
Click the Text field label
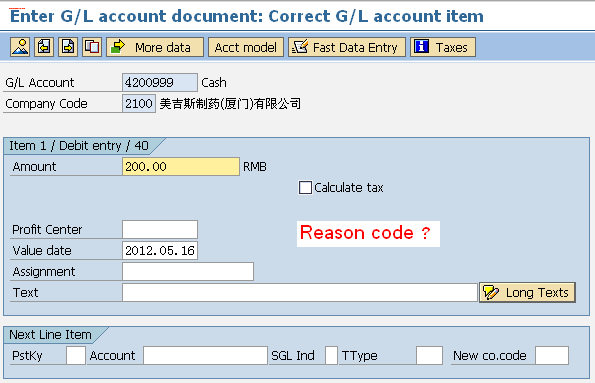click(x=25, y=292)
